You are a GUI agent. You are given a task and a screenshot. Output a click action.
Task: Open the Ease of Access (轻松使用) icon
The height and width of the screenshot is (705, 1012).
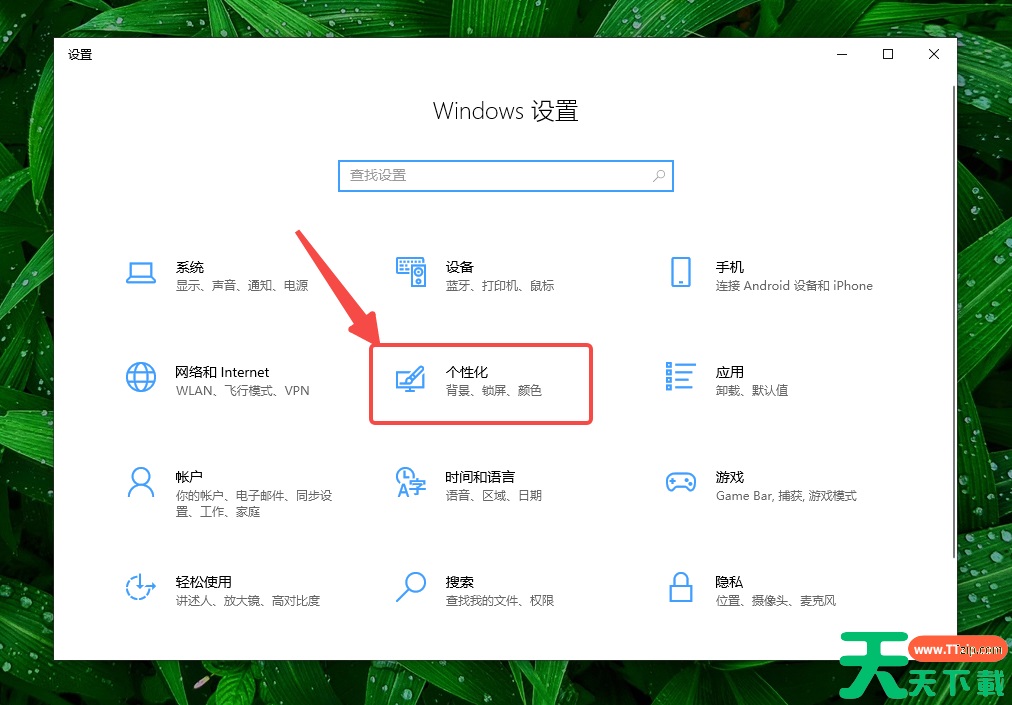(x=141, y=587)
